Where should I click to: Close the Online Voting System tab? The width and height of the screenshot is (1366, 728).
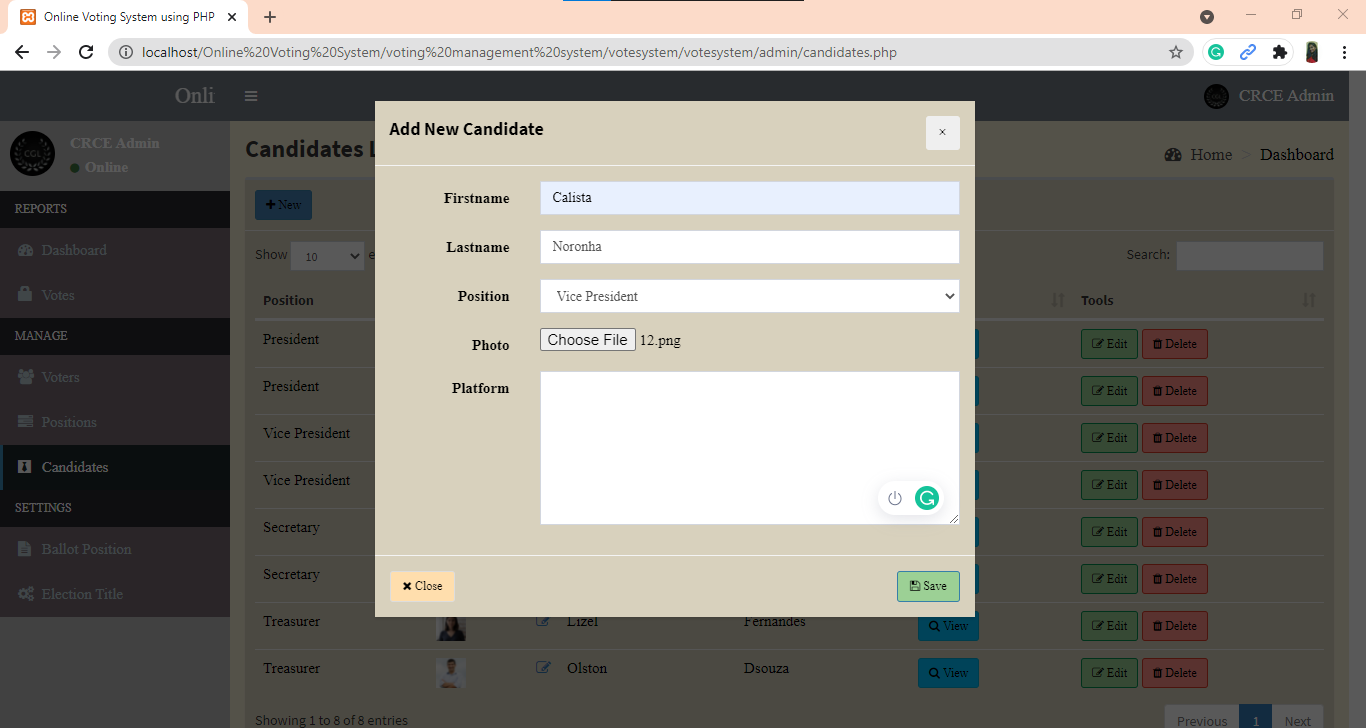coord(232,17)
